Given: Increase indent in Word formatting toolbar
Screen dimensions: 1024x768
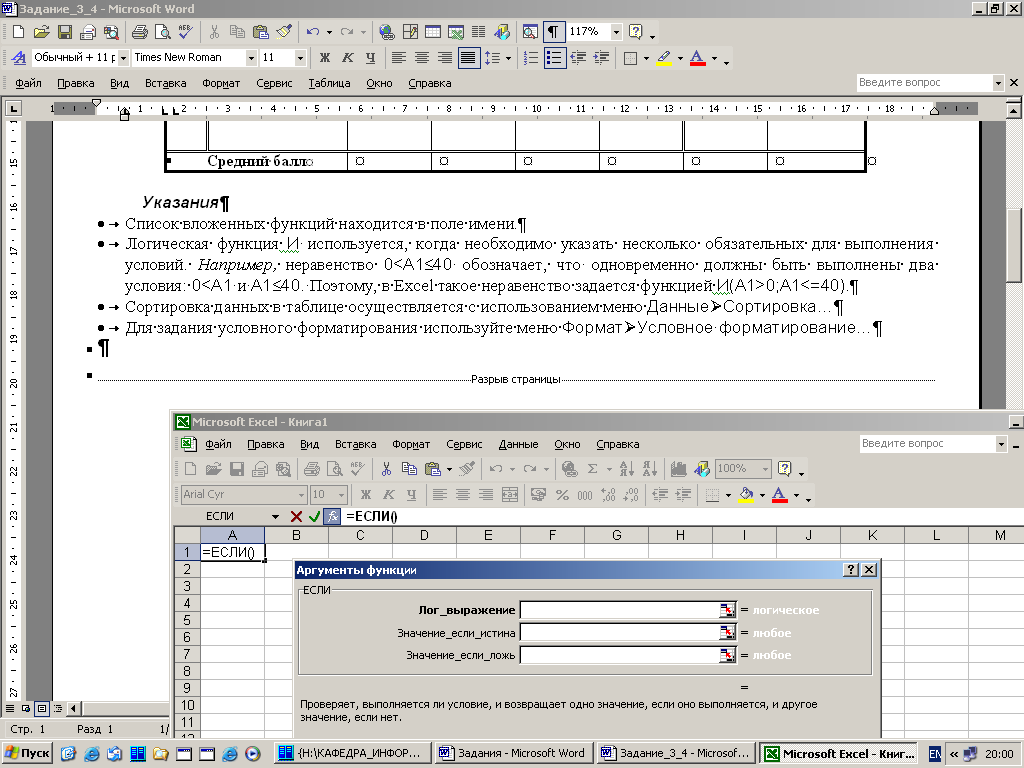Looking at the screenshot, I should [601, 57].
